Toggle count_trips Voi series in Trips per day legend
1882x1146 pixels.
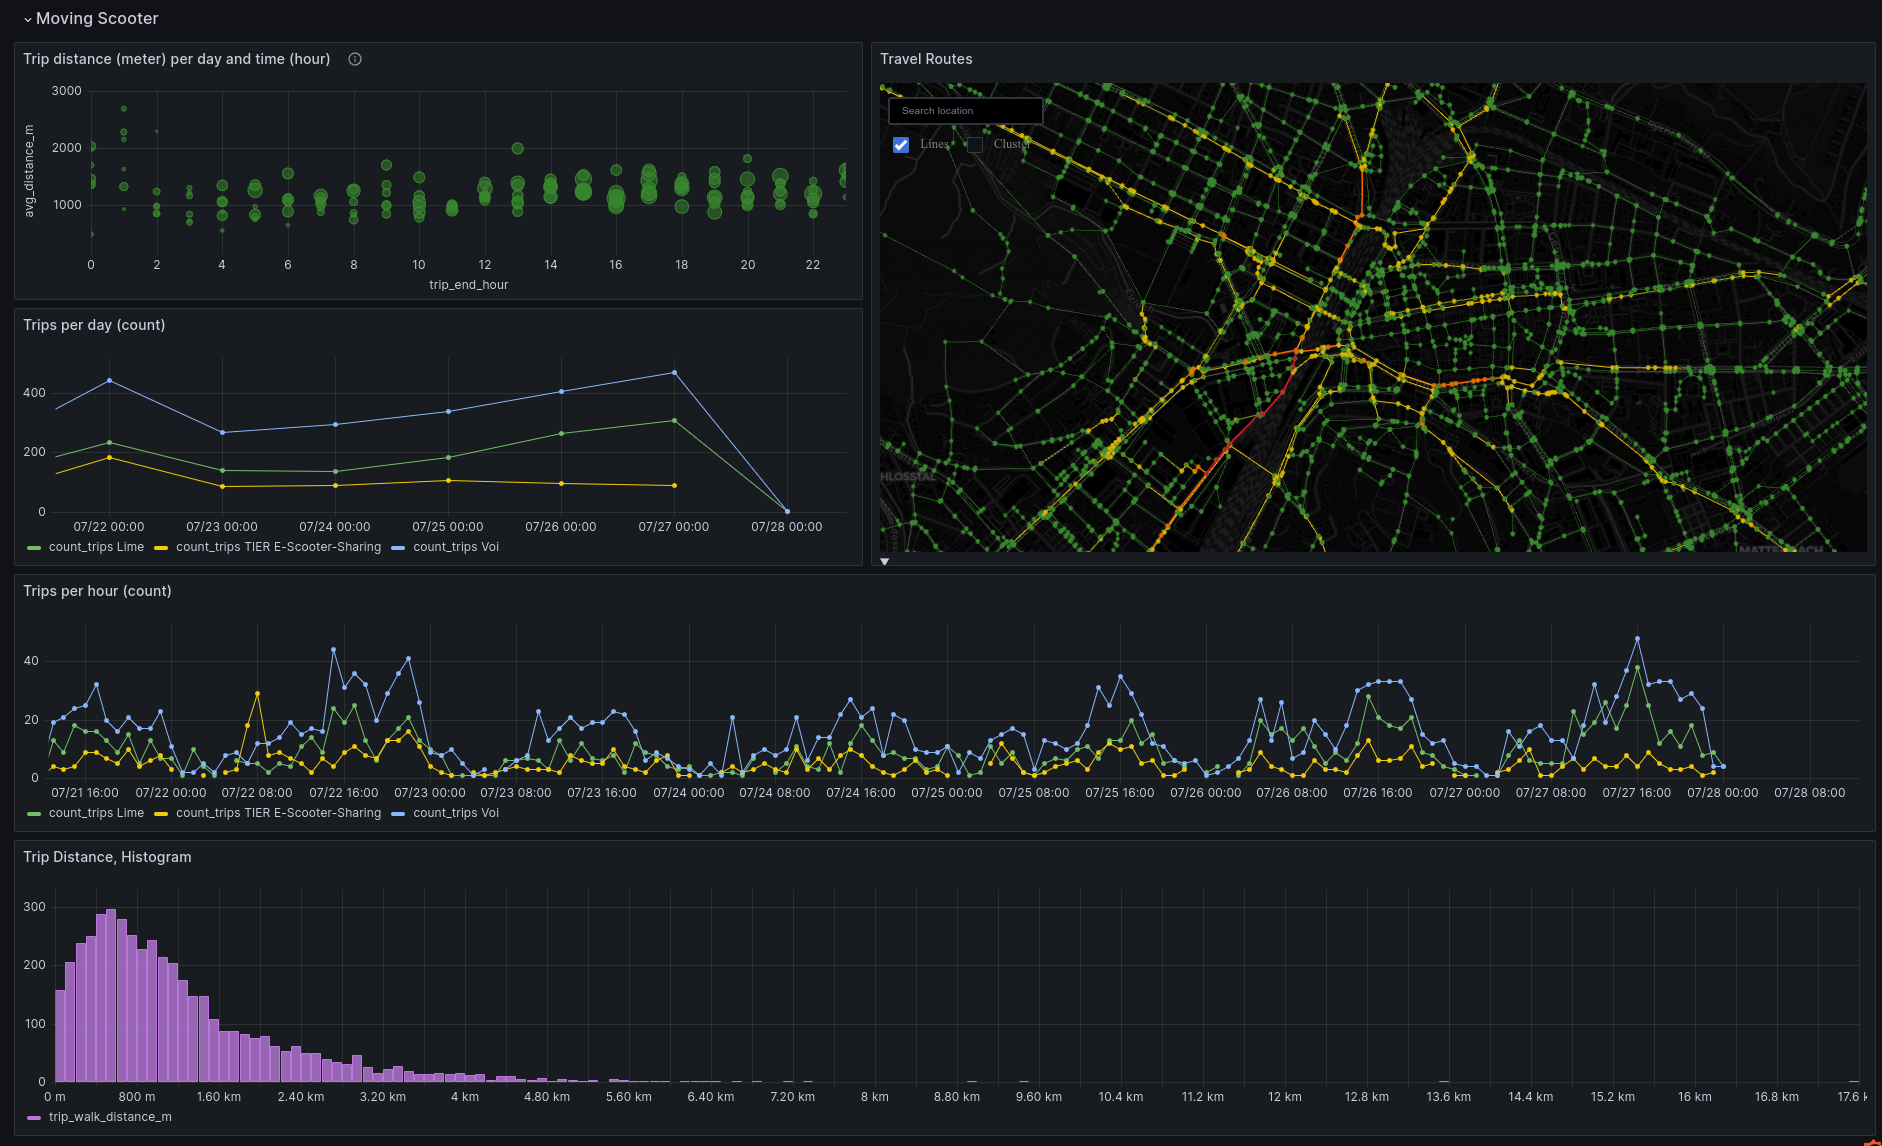coord(456,547)
